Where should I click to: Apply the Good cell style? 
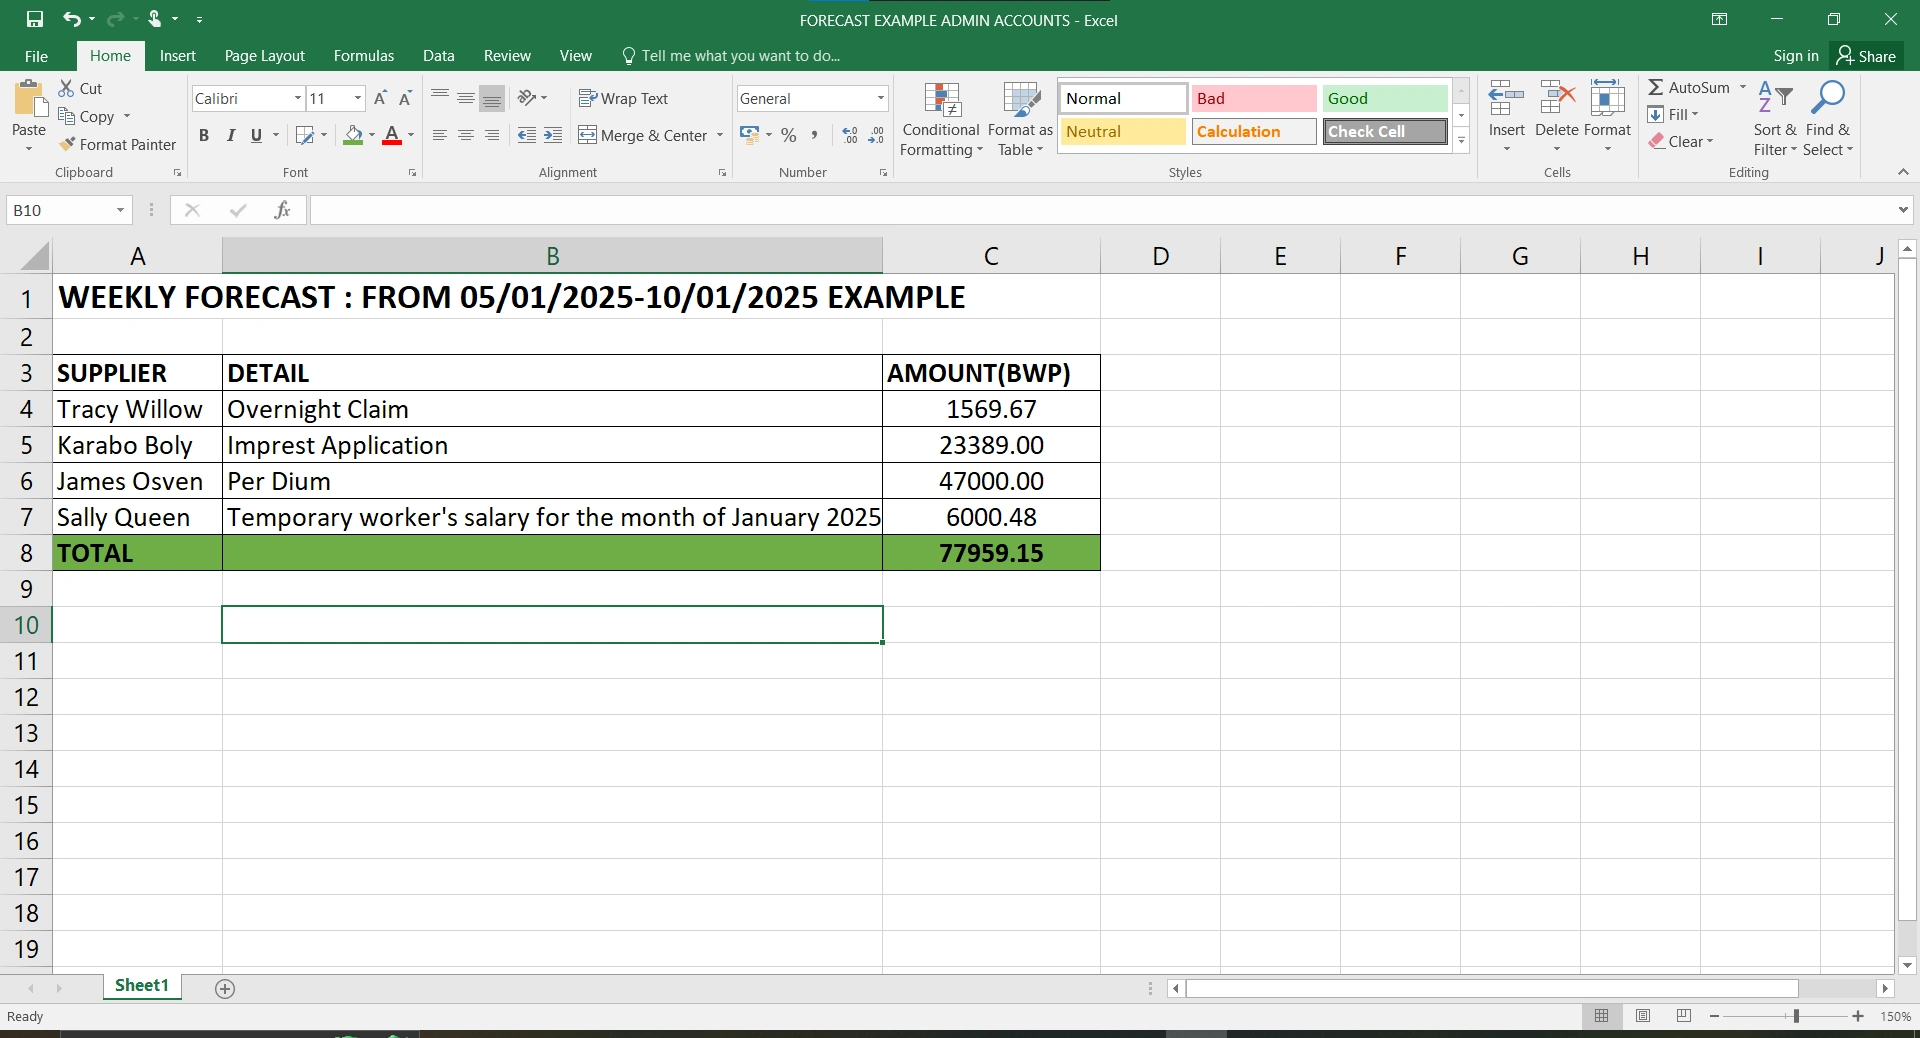(x=1385, y=98)
